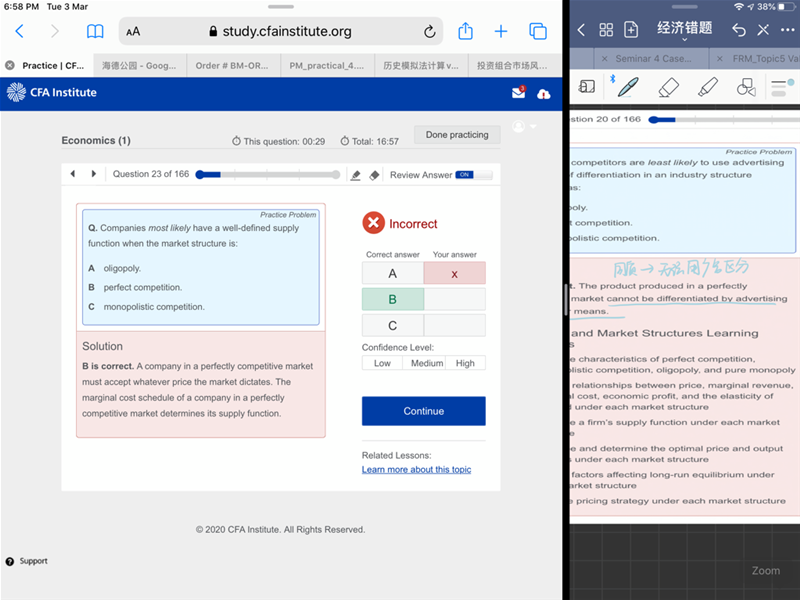Open pen stroke thickness and color settings
The height and width of the screenshot is (600, 800).
[782, 87]
